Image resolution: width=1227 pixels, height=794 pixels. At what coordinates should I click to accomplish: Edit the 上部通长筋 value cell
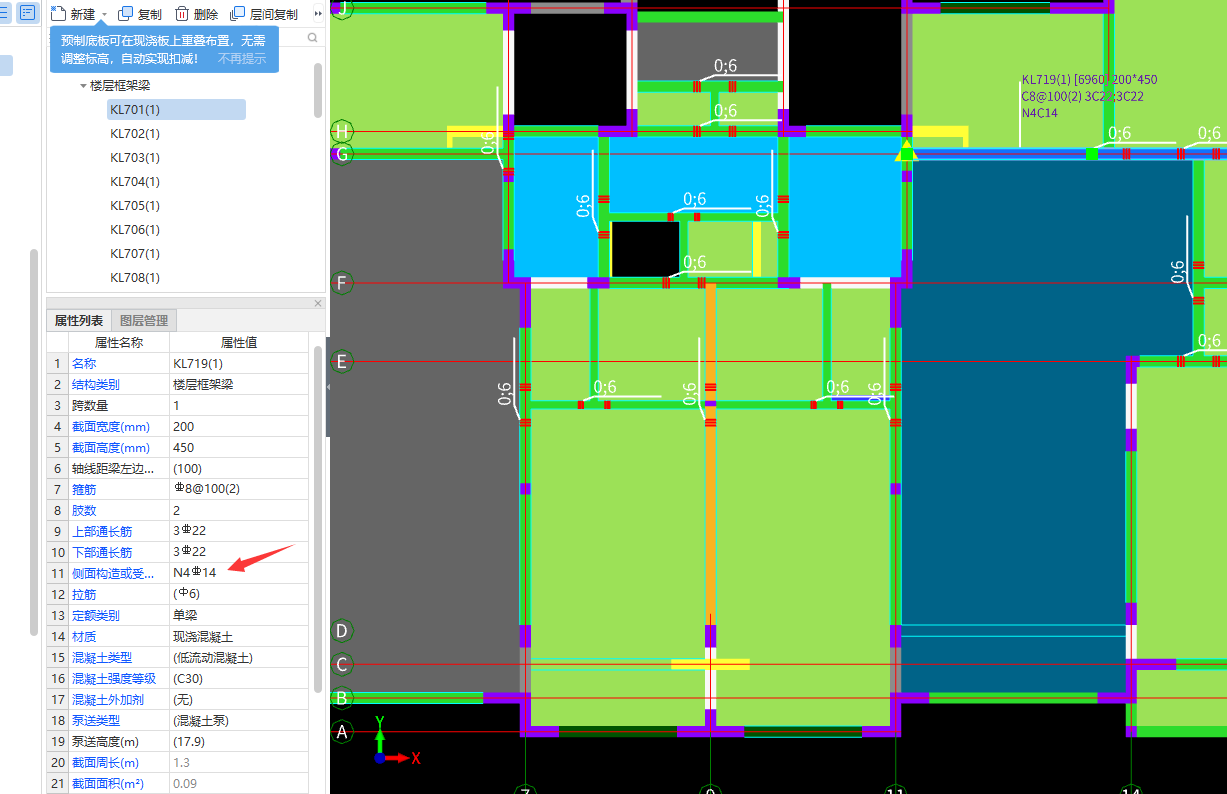pyautogui.click(x=239, y=531)
